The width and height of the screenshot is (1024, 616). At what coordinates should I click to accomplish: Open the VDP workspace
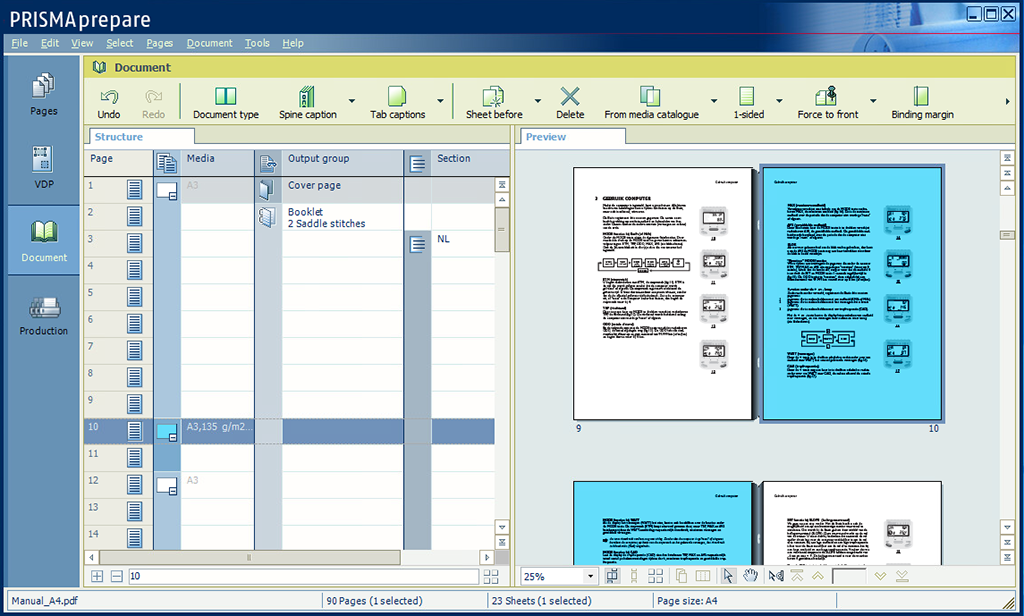click(44, 167)
